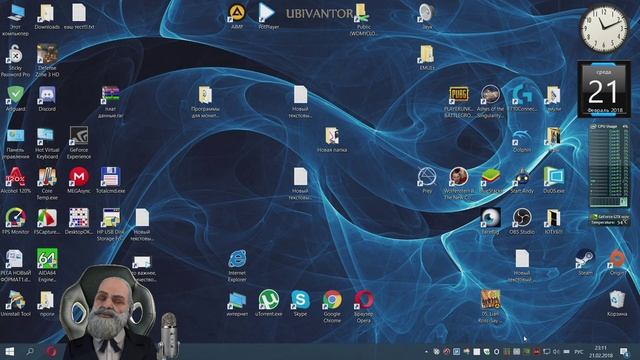The height and width of the screenshot is (360, 640).
Task: Launch the Logitech G connect shortcut
Action: [x=522, y=98]
